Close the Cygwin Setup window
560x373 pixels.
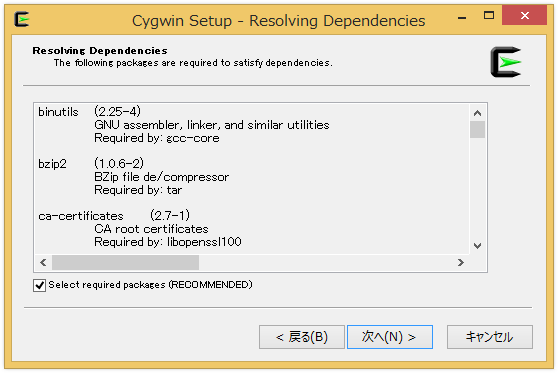coord(524,15)
